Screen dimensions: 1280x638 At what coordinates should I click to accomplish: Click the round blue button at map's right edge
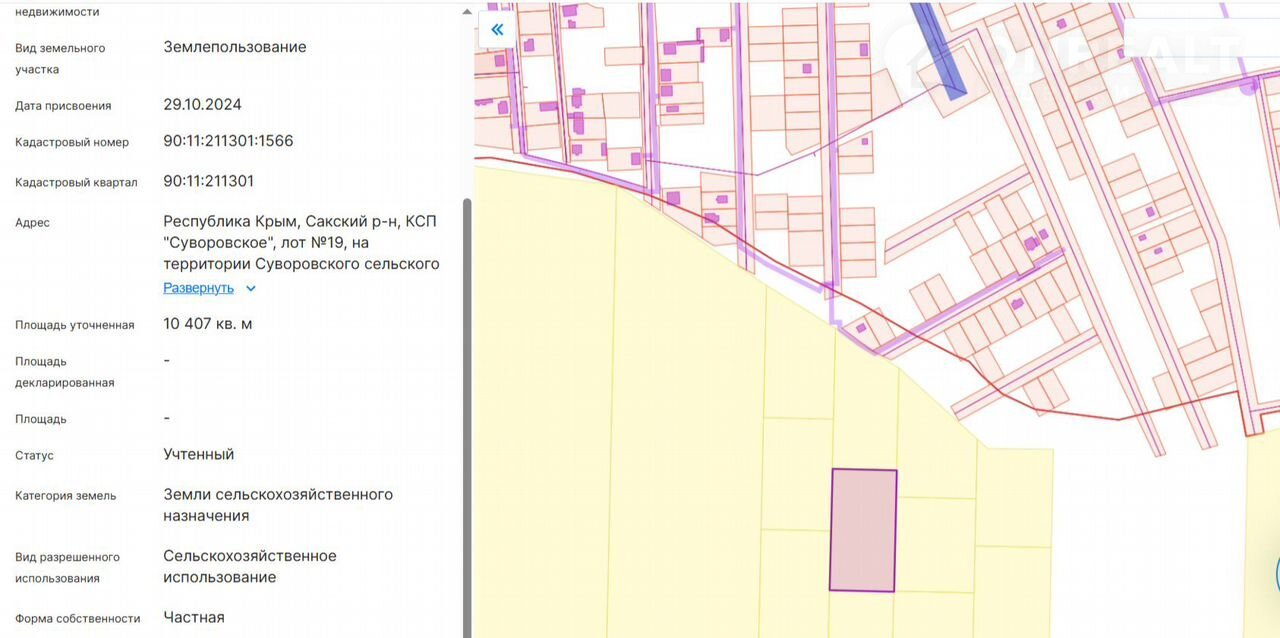click(1277, 574)
